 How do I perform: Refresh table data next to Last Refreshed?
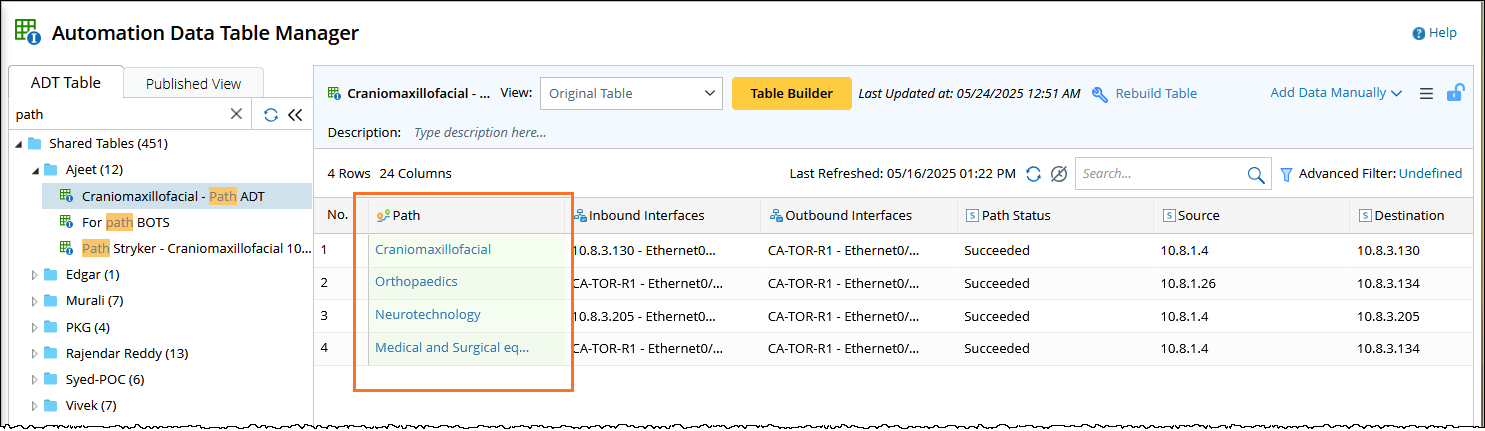(x=1034, y=174)
